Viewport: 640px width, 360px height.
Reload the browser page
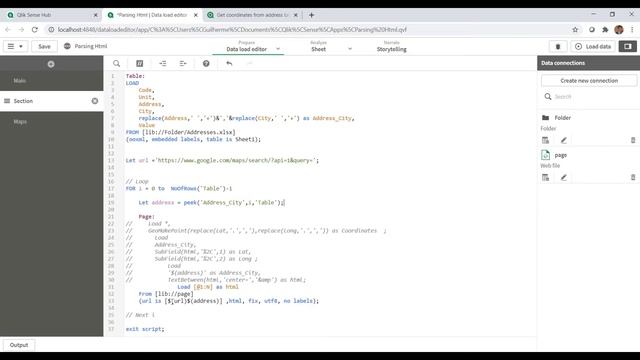tap(35, 29)
